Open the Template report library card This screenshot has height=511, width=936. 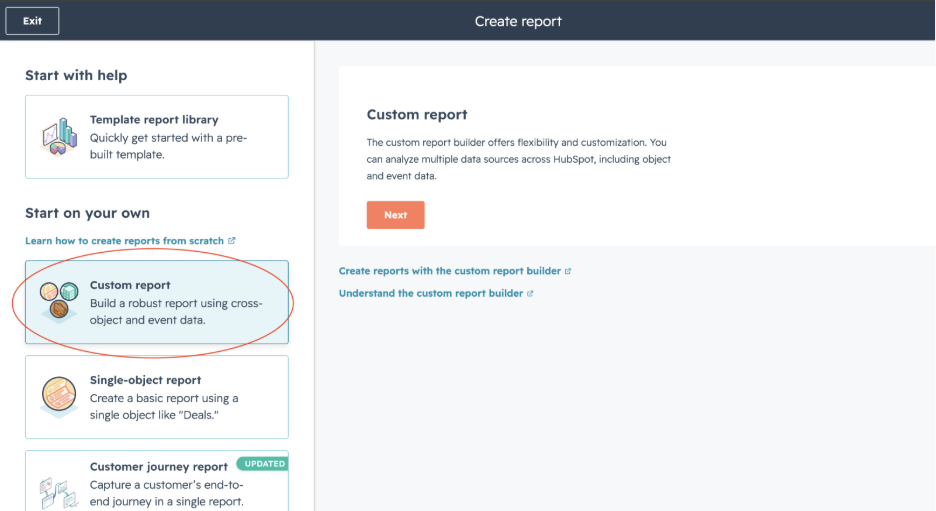pyautogui.click(x=157, y=137)
